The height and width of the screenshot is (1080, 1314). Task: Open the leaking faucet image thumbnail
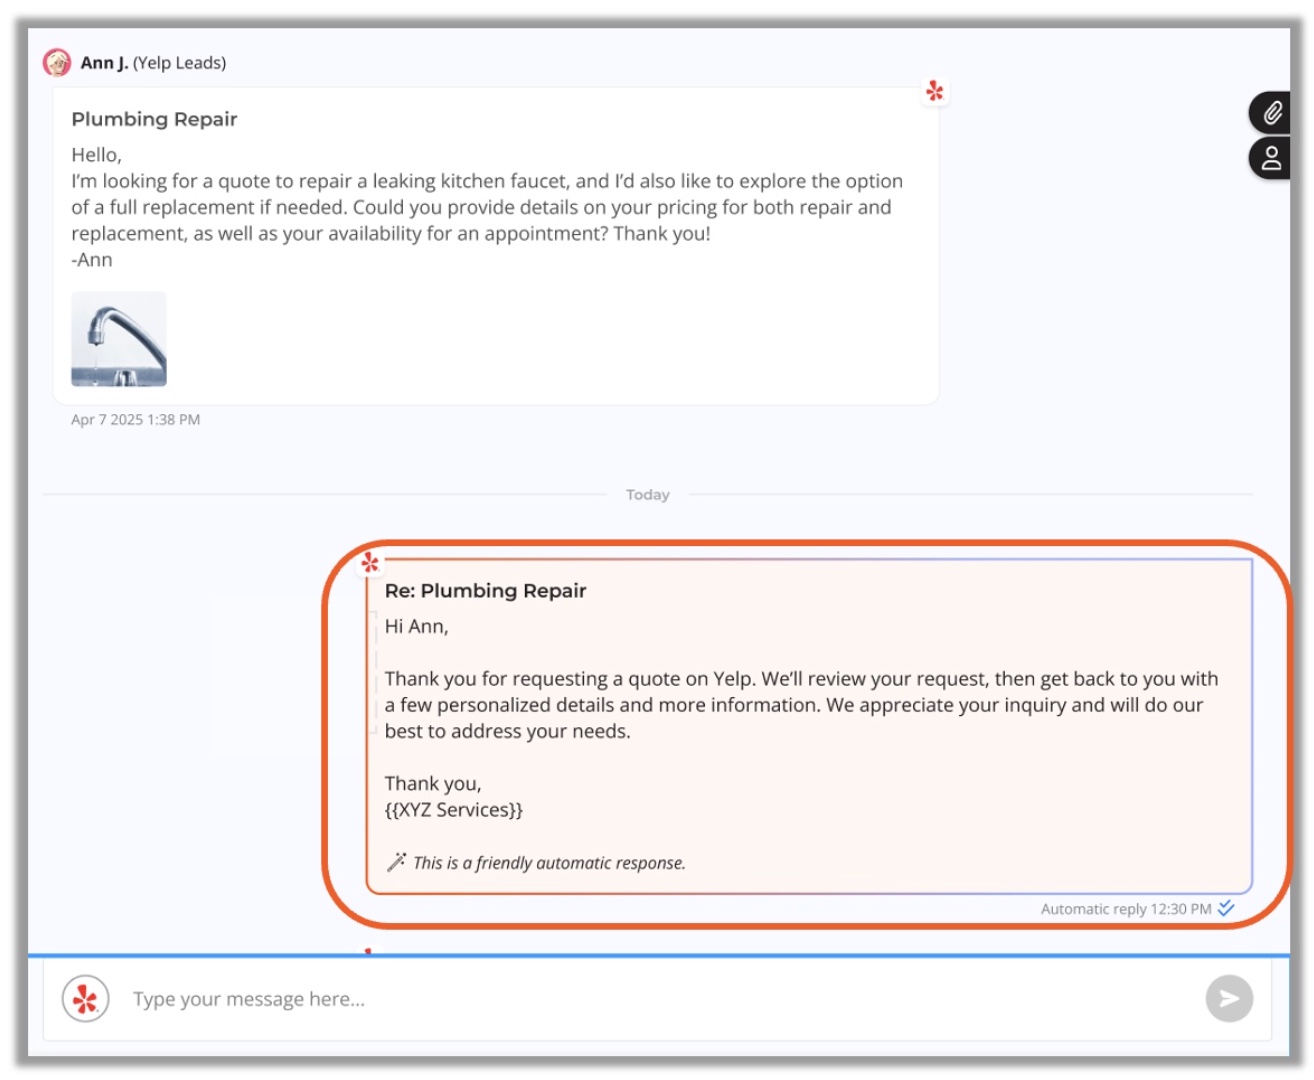pyautogui.click(x=119, y=339)
